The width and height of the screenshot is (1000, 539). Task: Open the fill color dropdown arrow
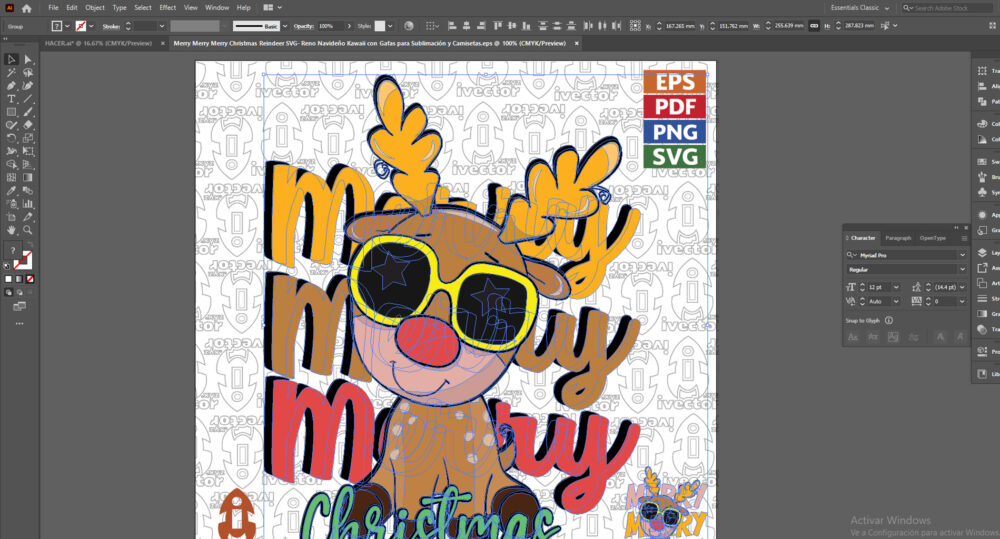click(68, 26)
